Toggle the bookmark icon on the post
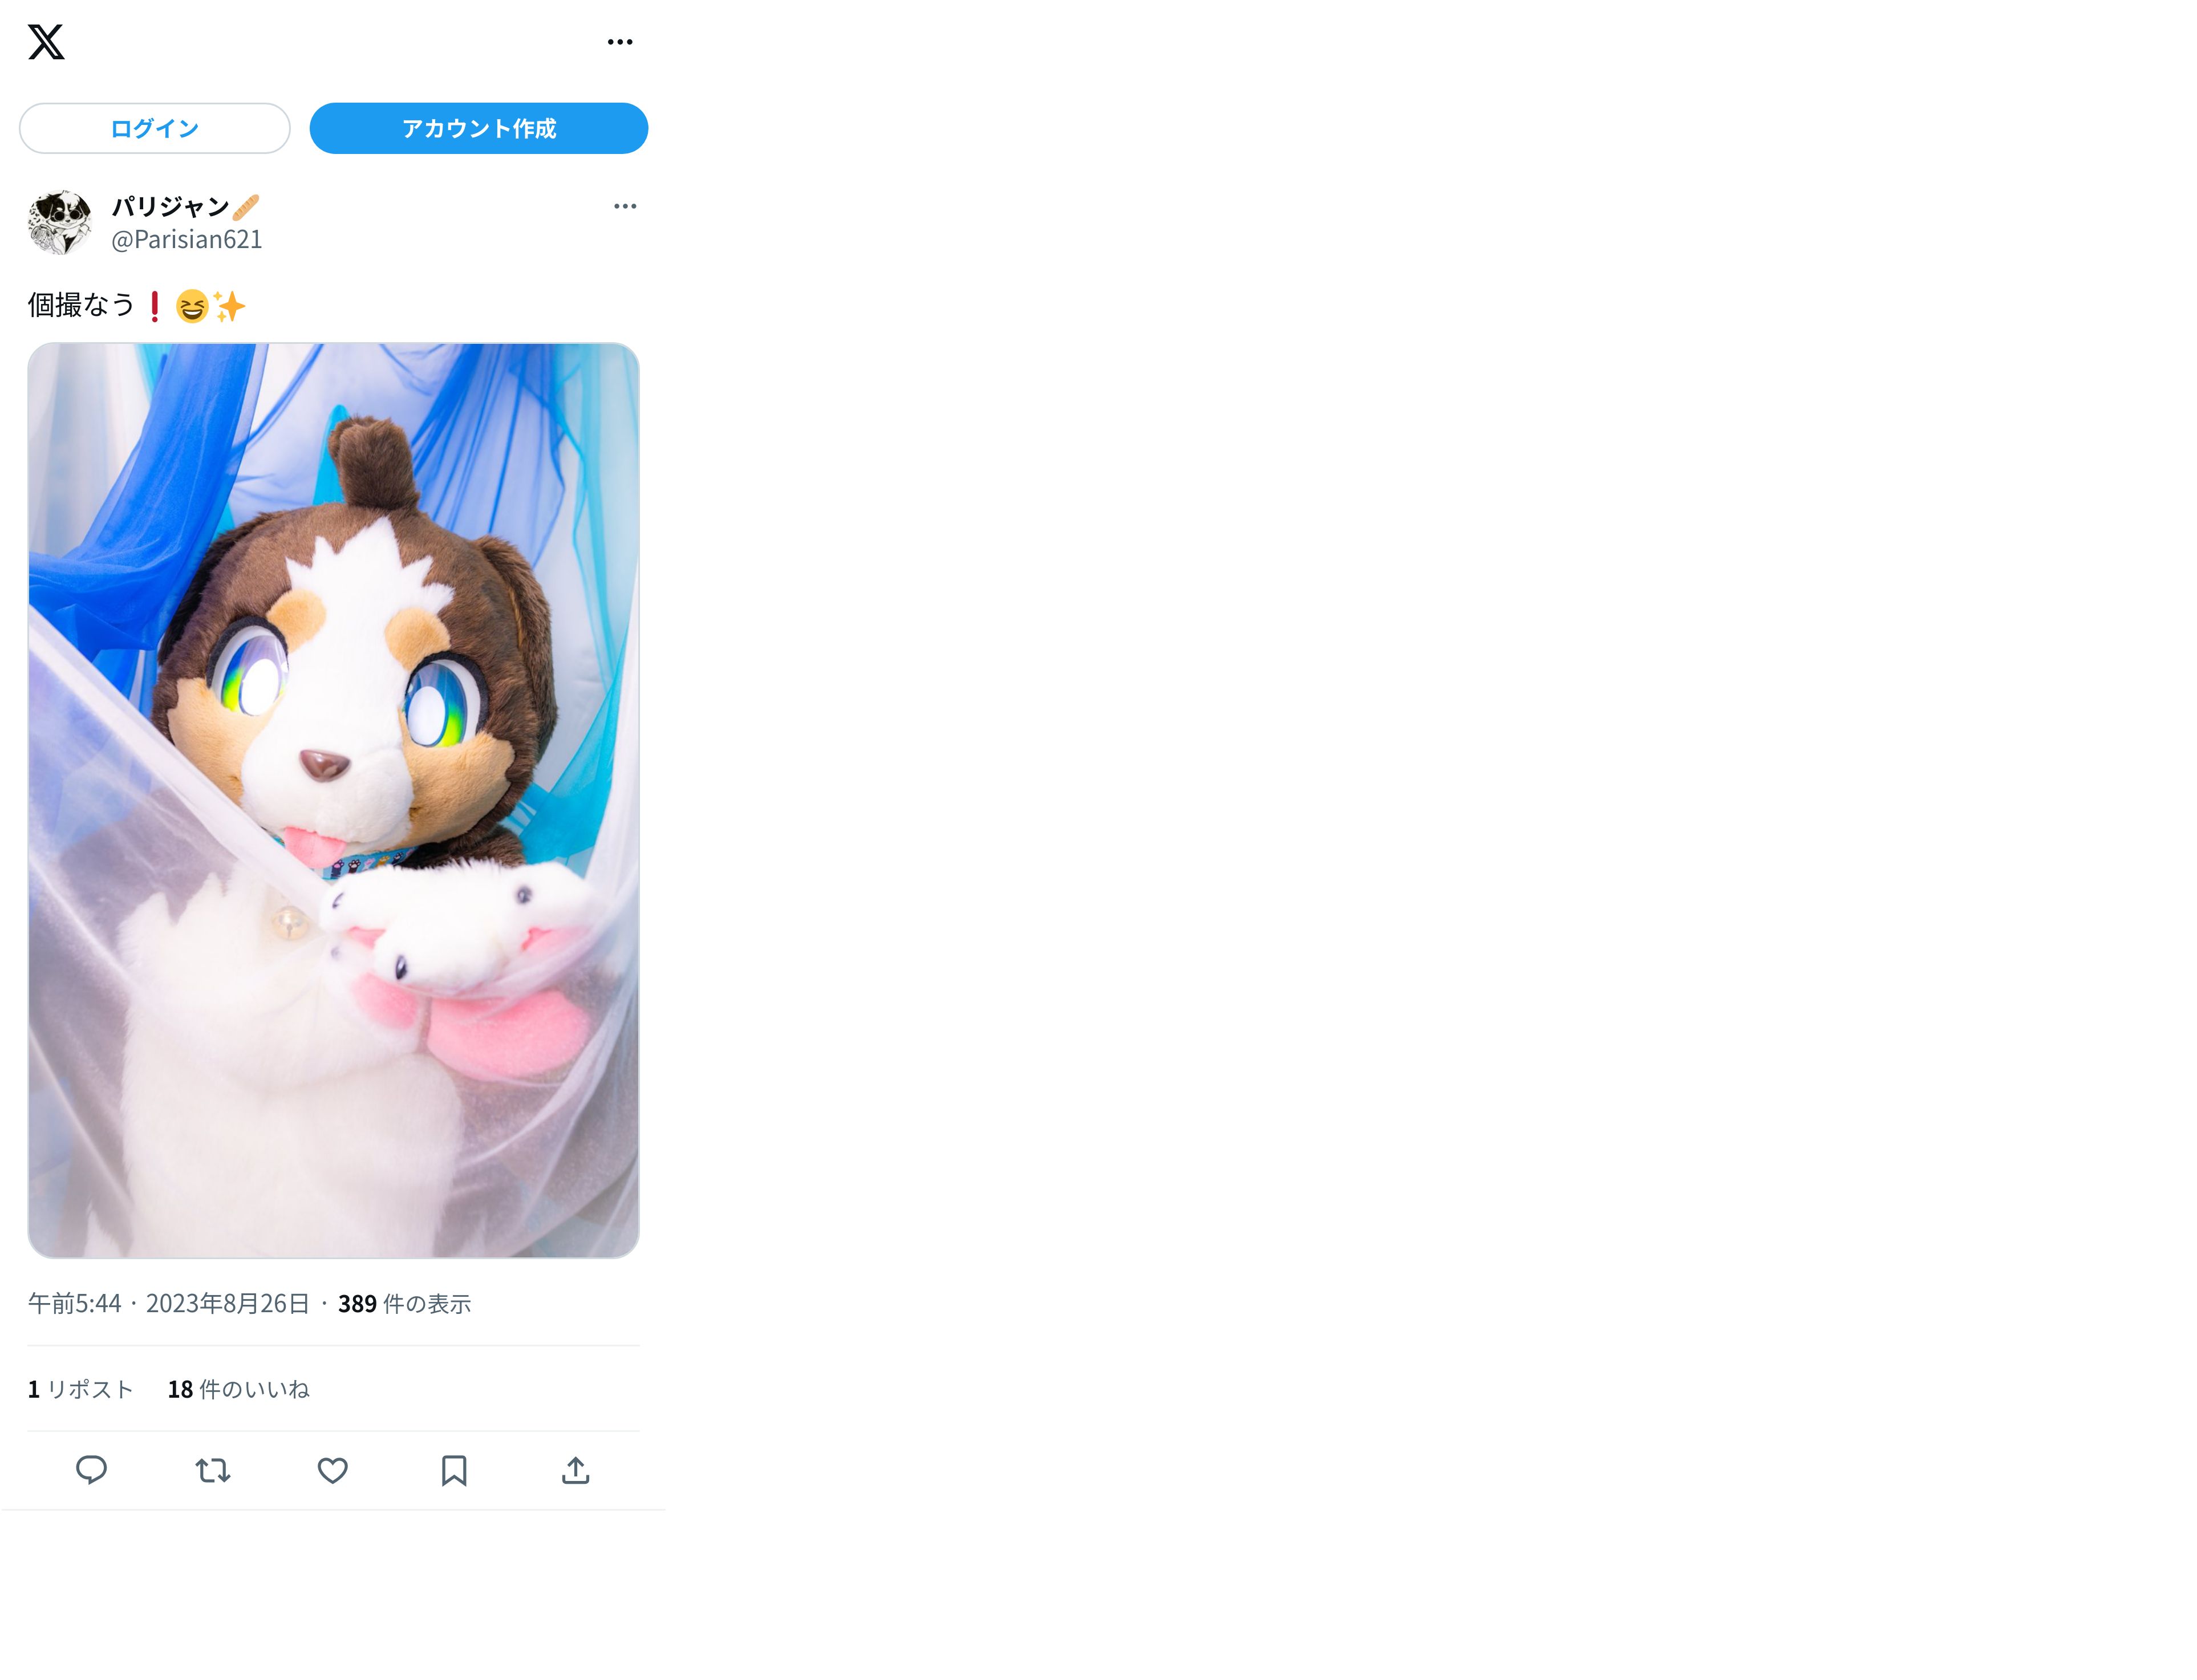2197x1680 pixels. point(454,1470)
